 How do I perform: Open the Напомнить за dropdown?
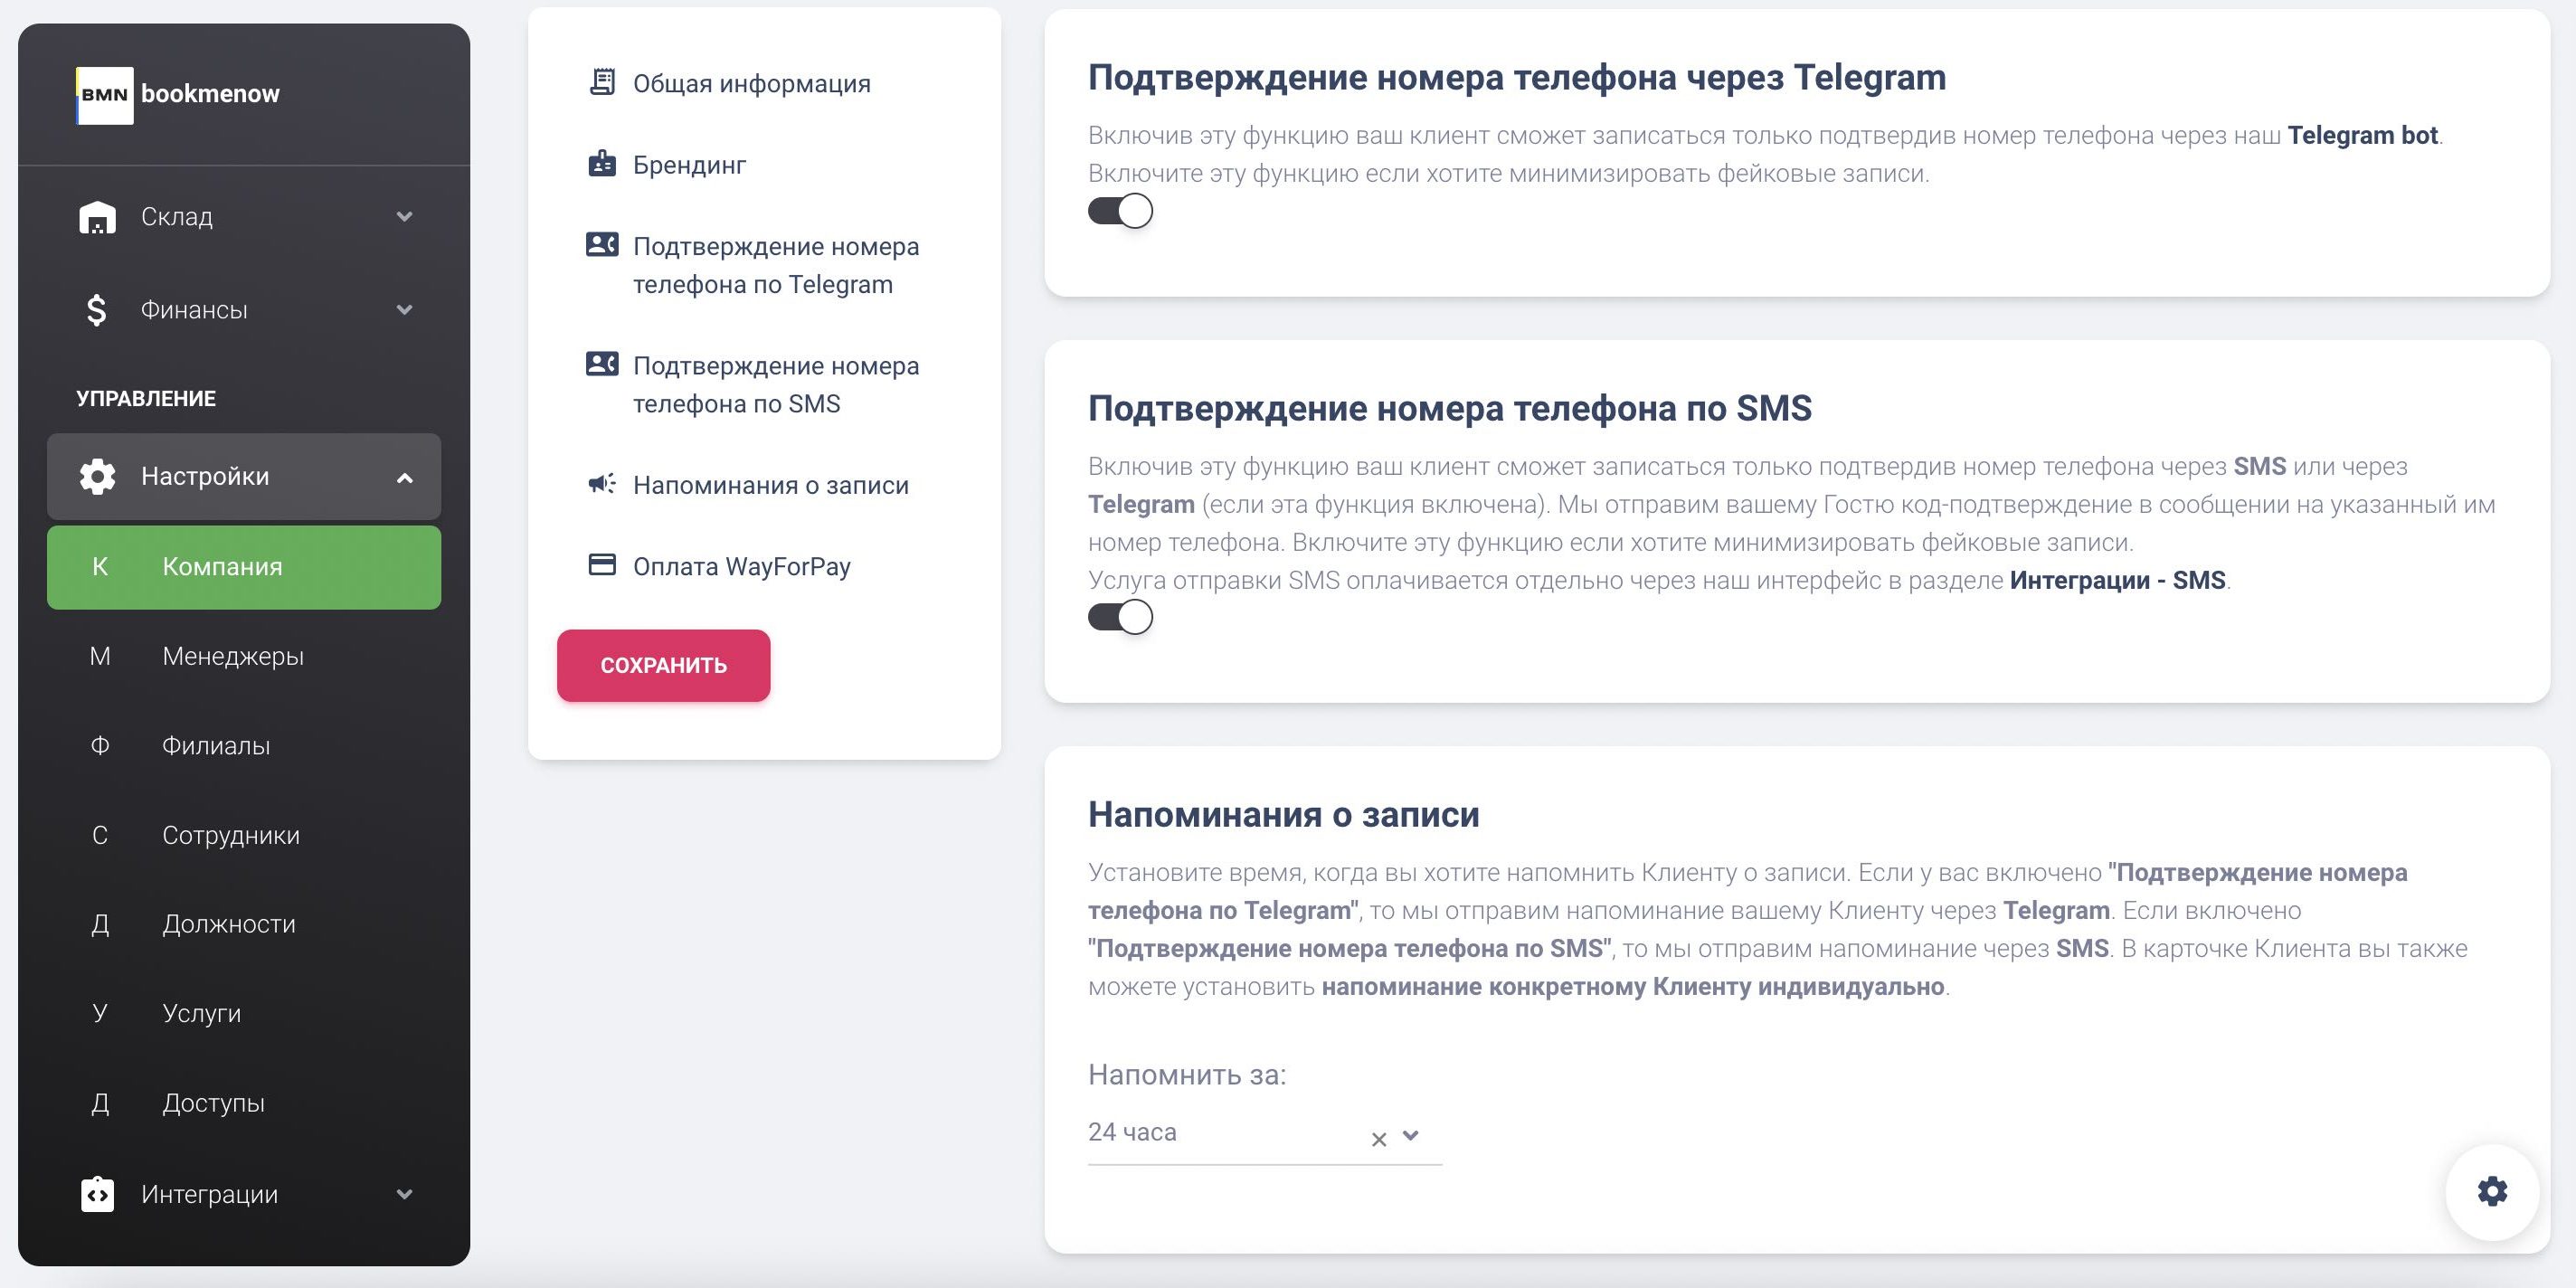pyautogui.click(x=1411, y=1137)
